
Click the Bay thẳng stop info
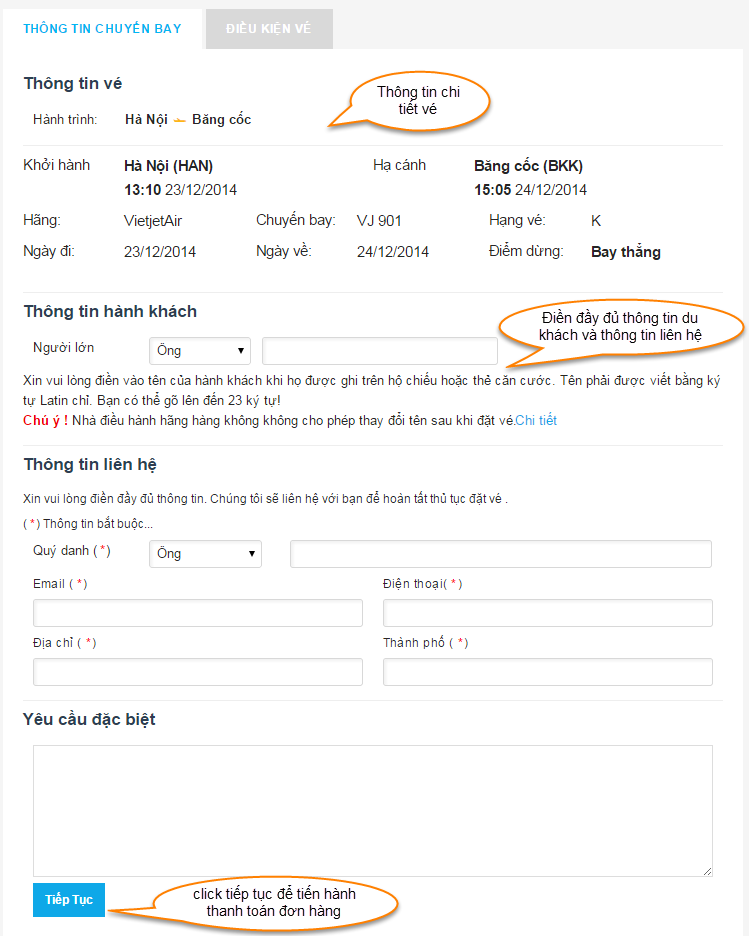point(625,252)
